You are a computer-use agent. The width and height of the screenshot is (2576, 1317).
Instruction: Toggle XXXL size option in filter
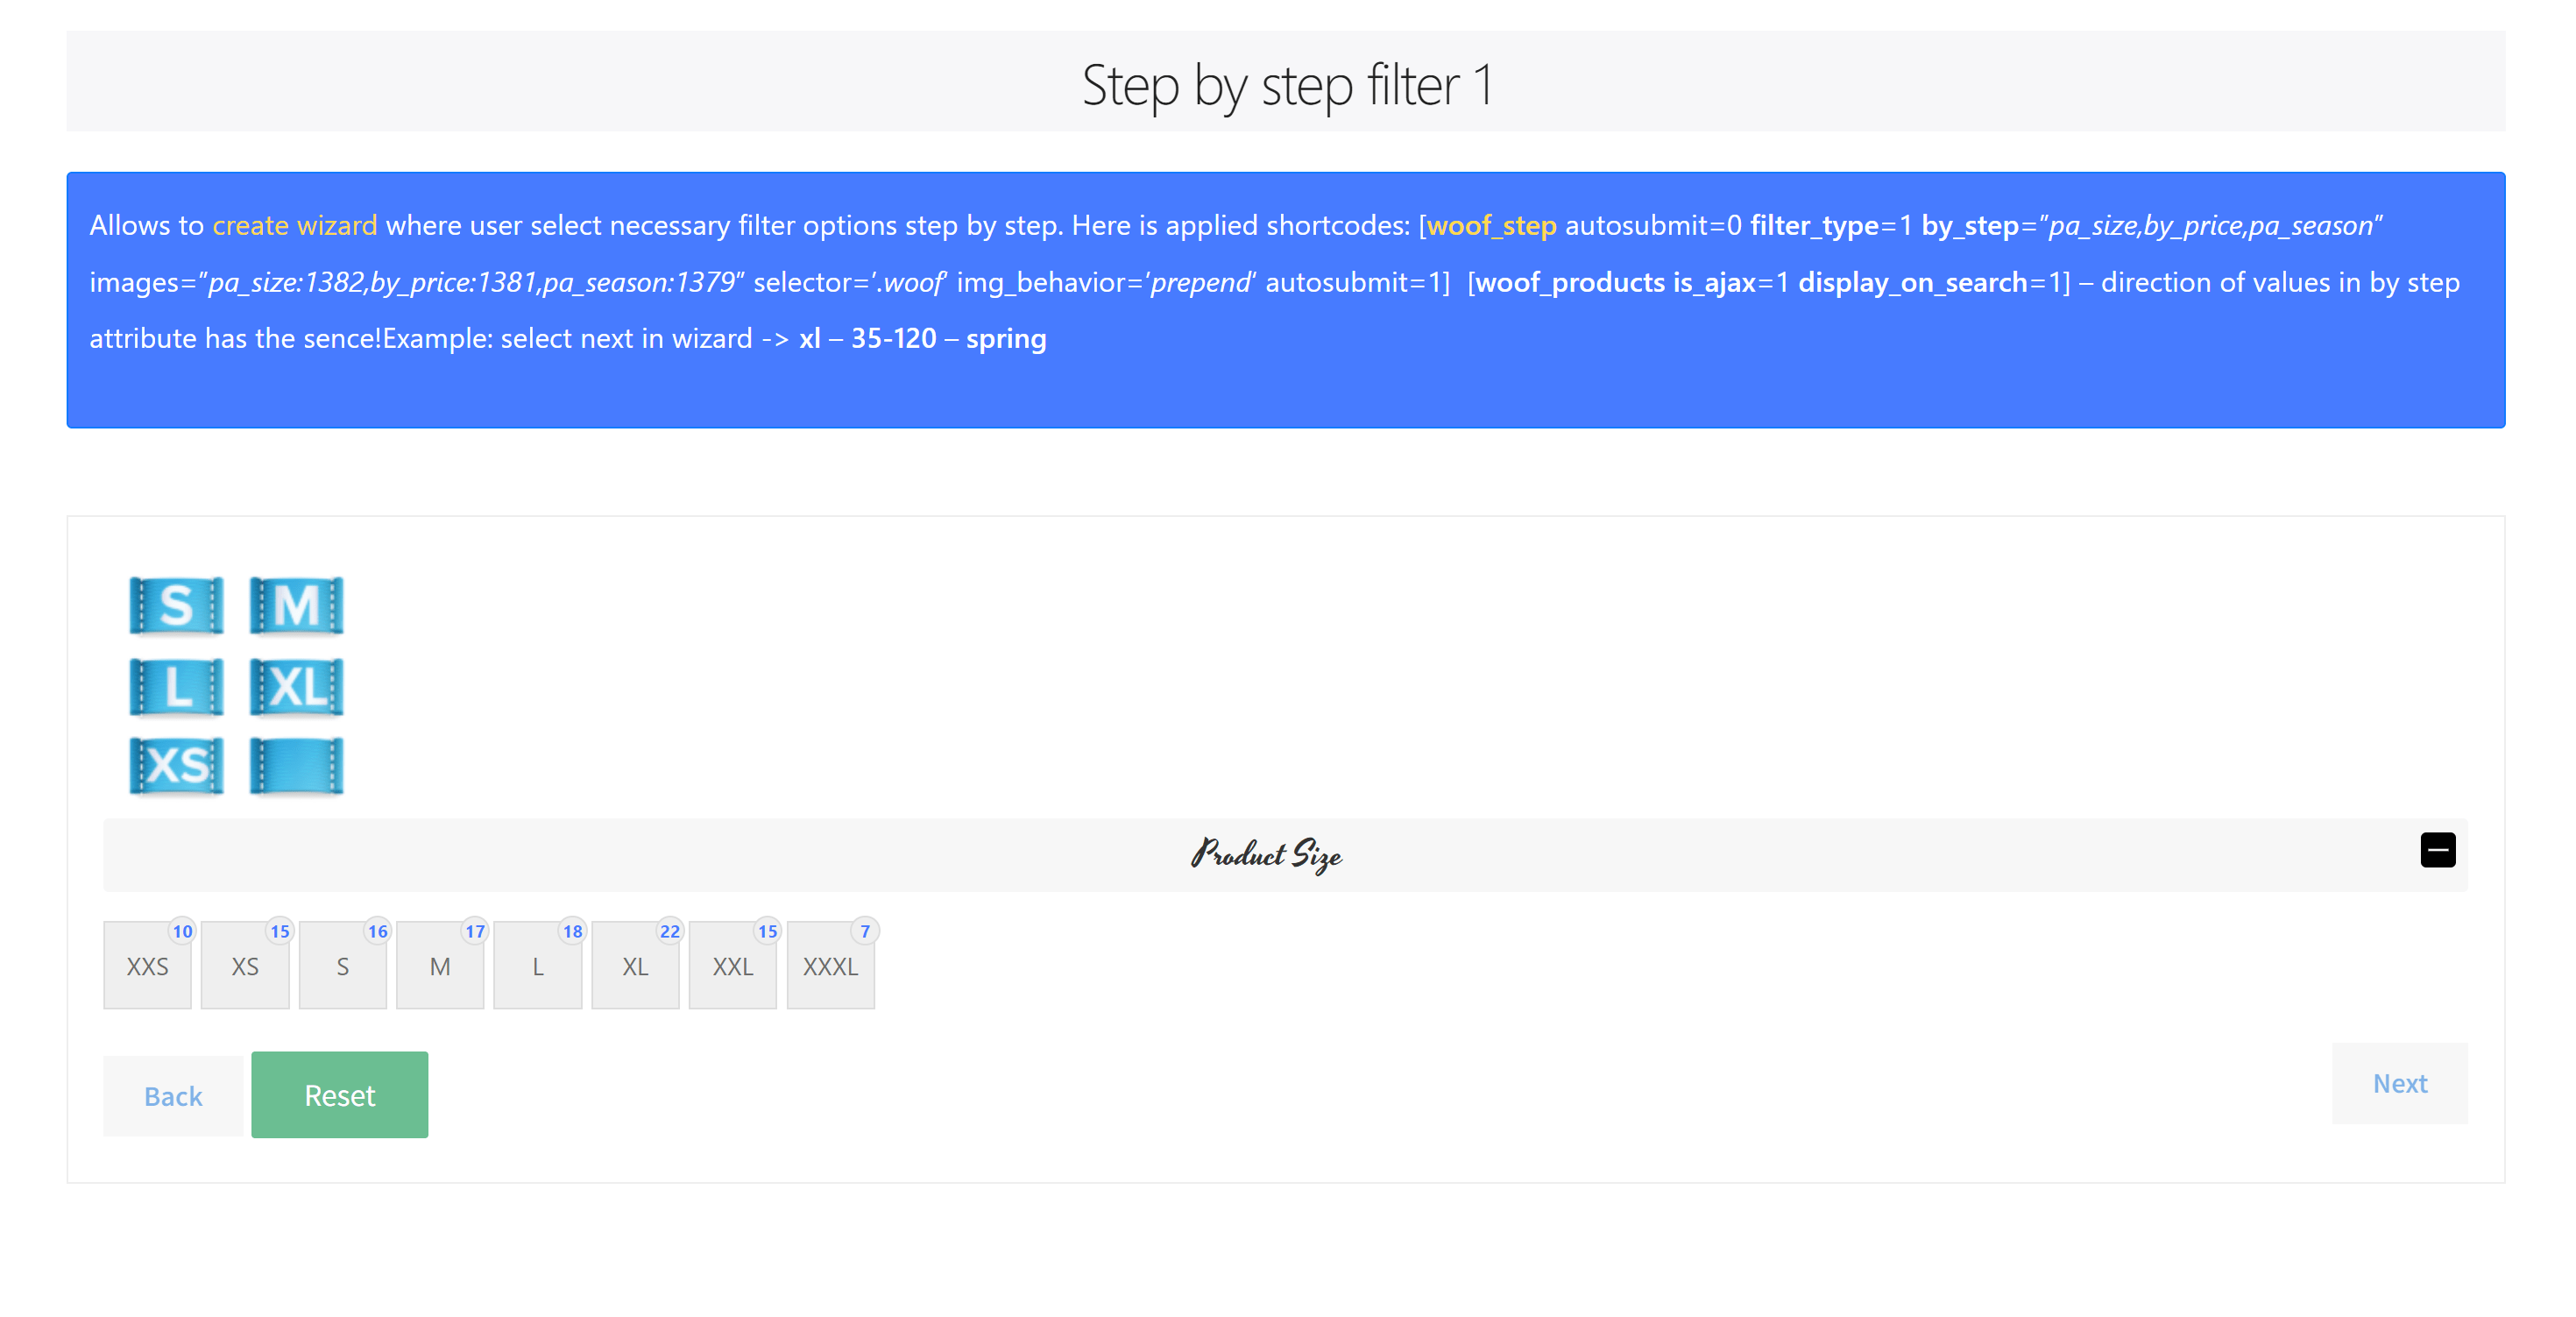pyautogui.click(x=830, y=966)
